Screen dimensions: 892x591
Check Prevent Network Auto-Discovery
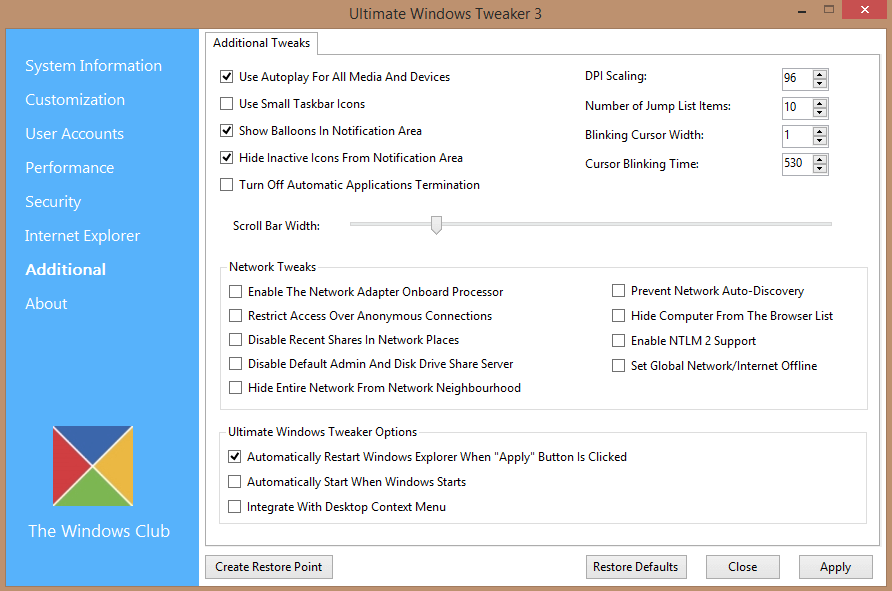[618, 291]
